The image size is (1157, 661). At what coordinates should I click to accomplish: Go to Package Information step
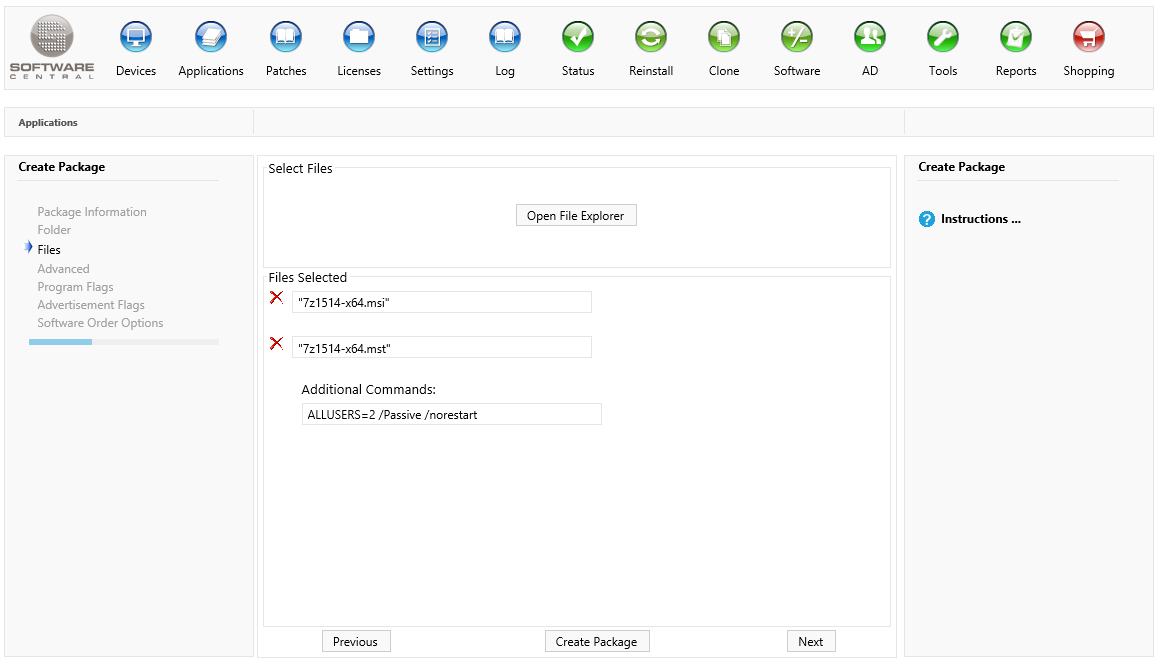tap(92, 212)
